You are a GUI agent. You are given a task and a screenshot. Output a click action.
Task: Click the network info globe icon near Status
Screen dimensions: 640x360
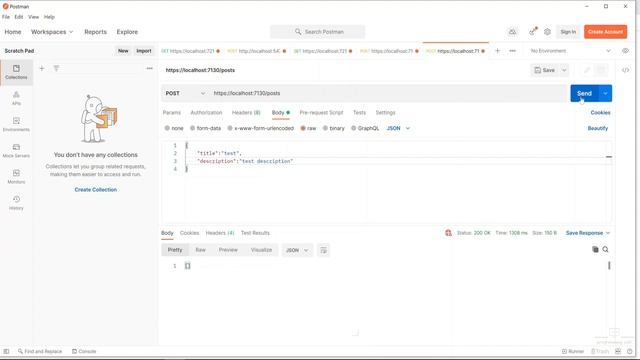click(x=448, y=233)
